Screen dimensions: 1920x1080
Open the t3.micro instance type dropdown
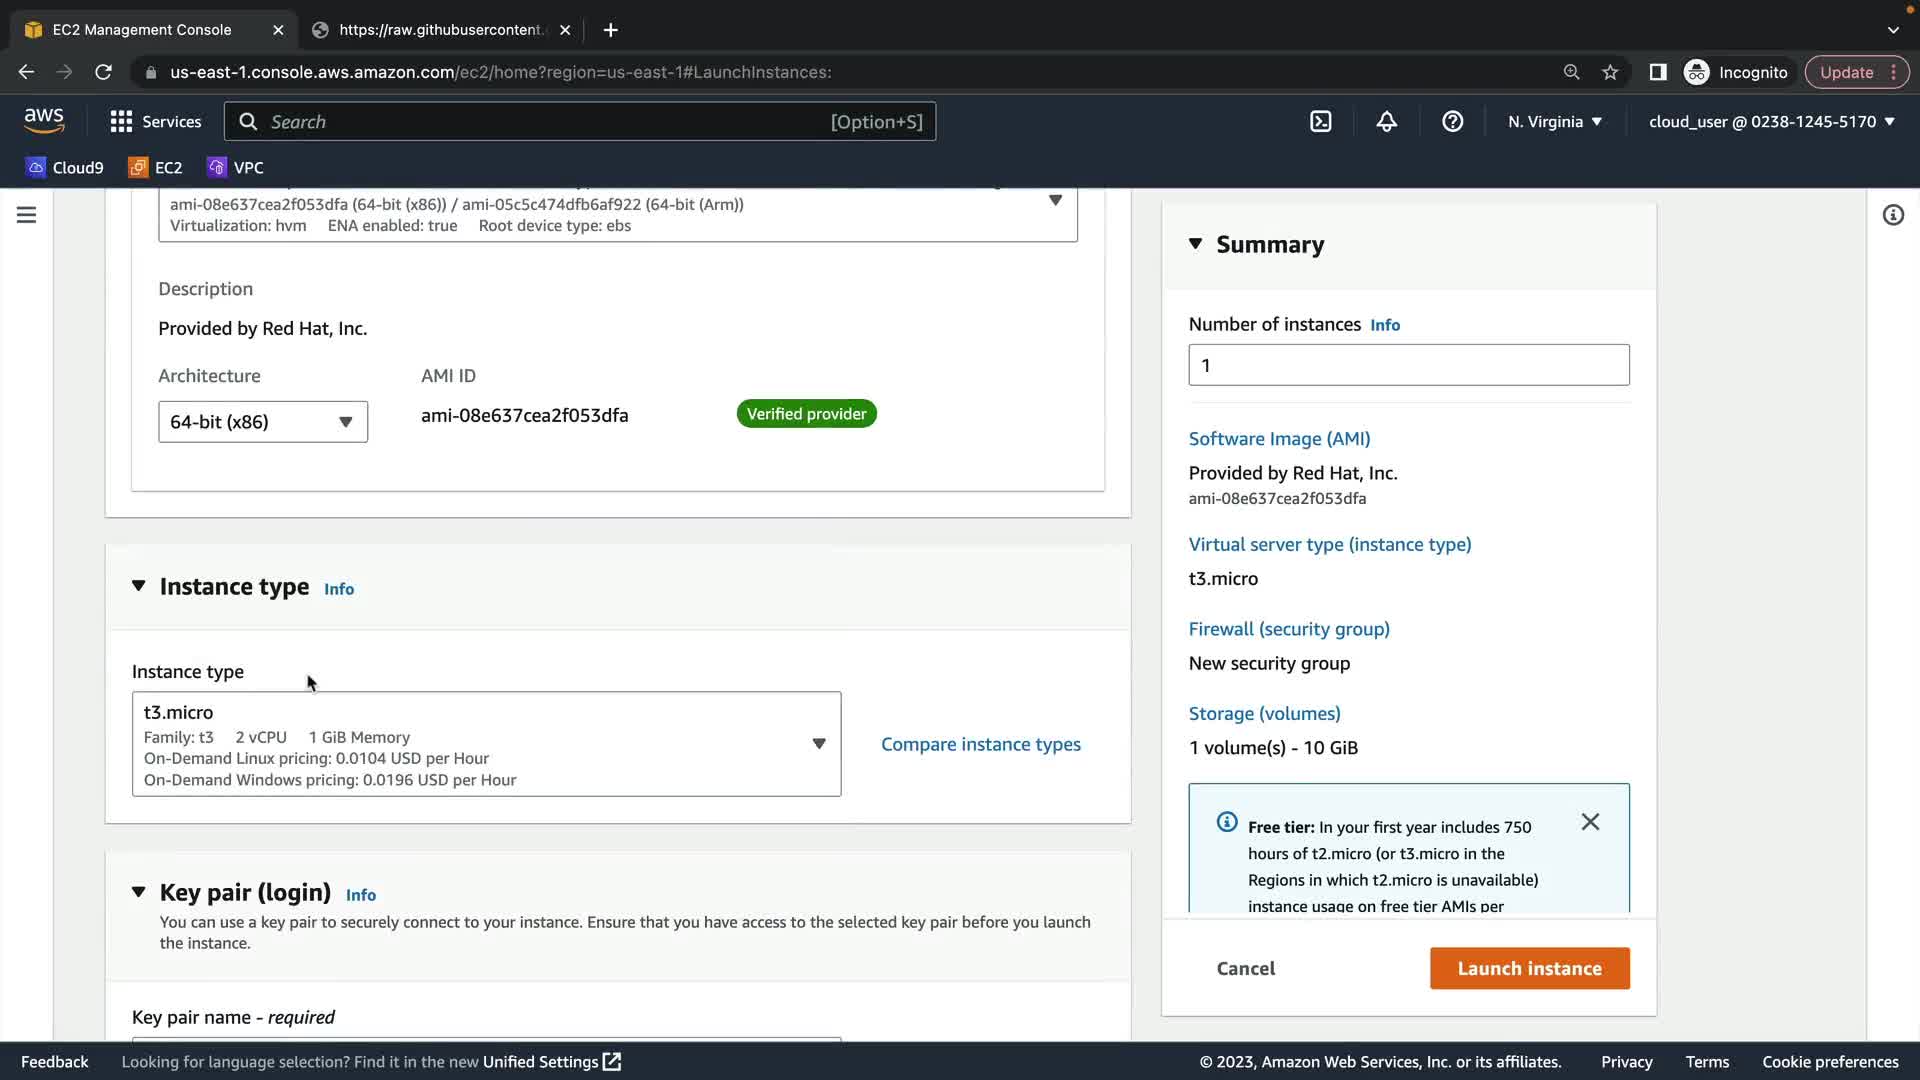pos(486,744)
